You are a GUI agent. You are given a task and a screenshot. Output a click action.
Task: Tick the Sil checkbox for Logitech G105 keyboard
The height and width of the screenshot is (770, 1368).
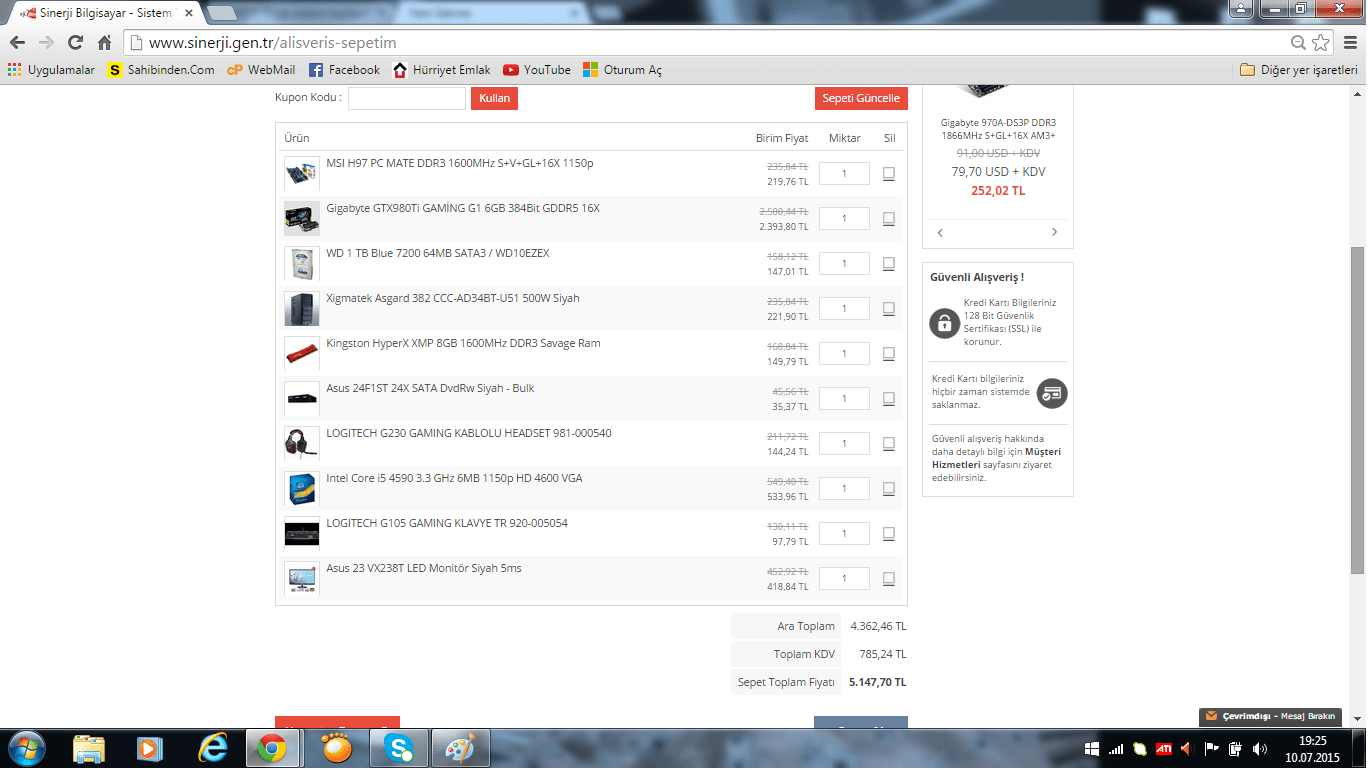[x=888, y=533]
